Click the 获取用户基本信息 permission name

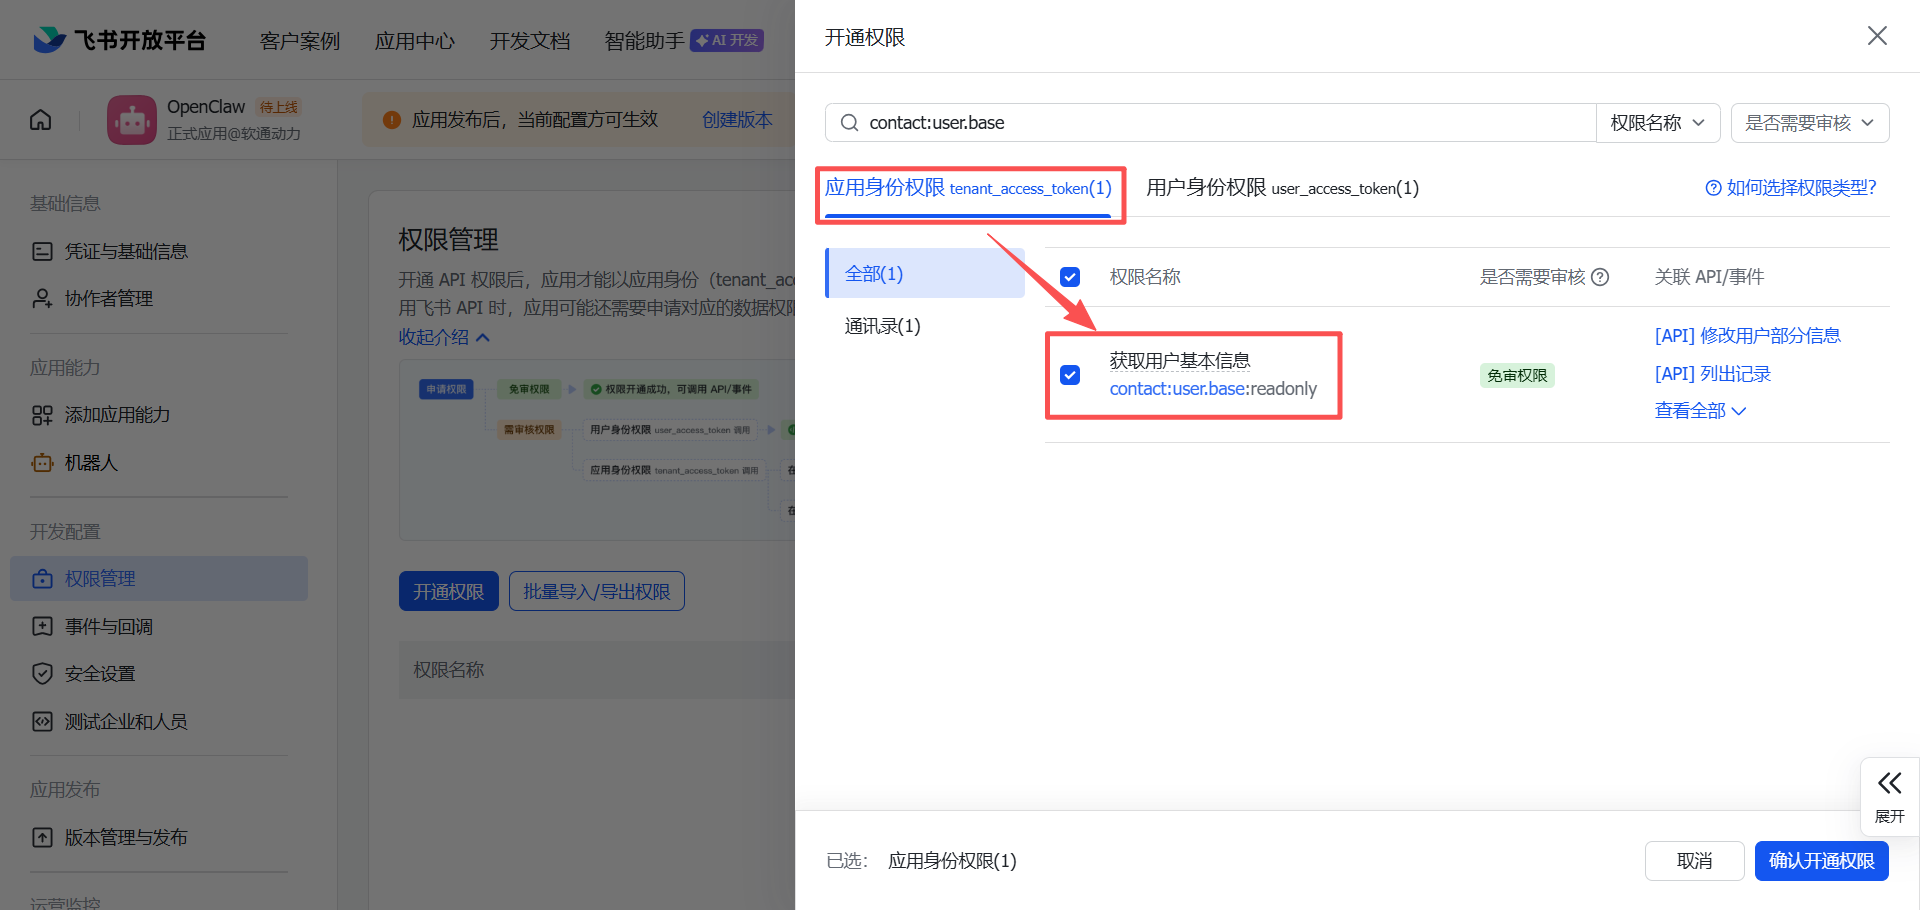click(1180, 361)
